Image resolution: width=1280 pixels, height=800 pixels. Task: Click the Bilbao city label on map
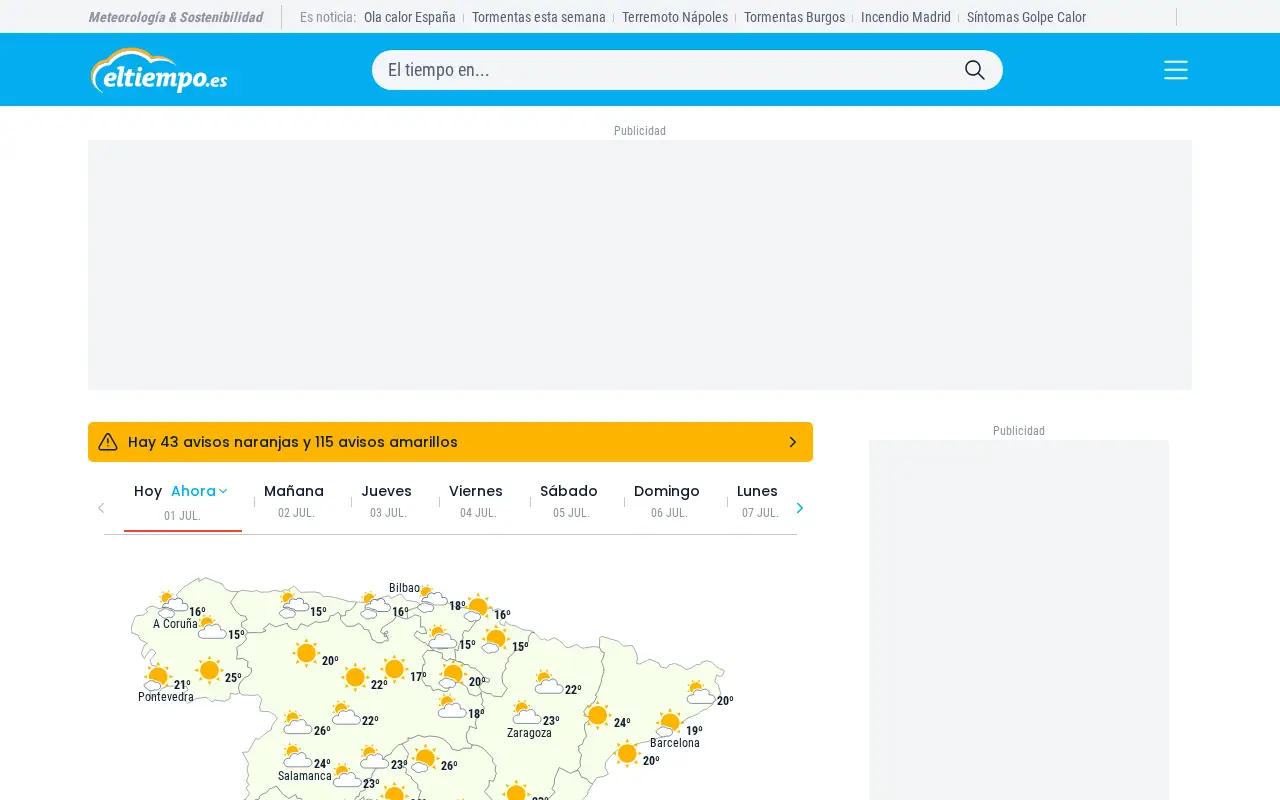pyautogui.click(x=404, y=588)
